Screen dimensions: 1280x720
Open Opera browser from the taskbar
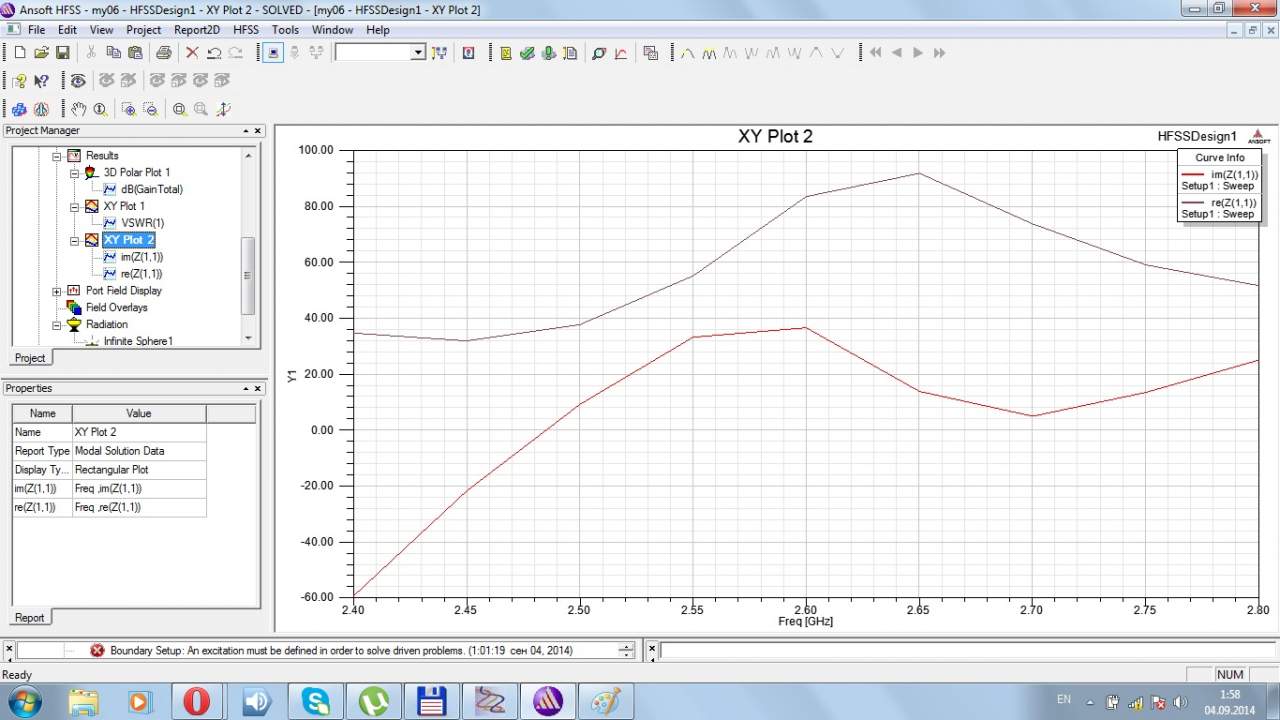click(197, 701)
